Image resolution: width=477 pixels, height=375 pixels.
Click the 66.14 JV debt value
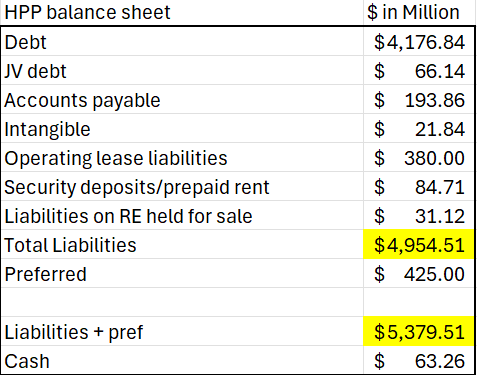point(419,70)
